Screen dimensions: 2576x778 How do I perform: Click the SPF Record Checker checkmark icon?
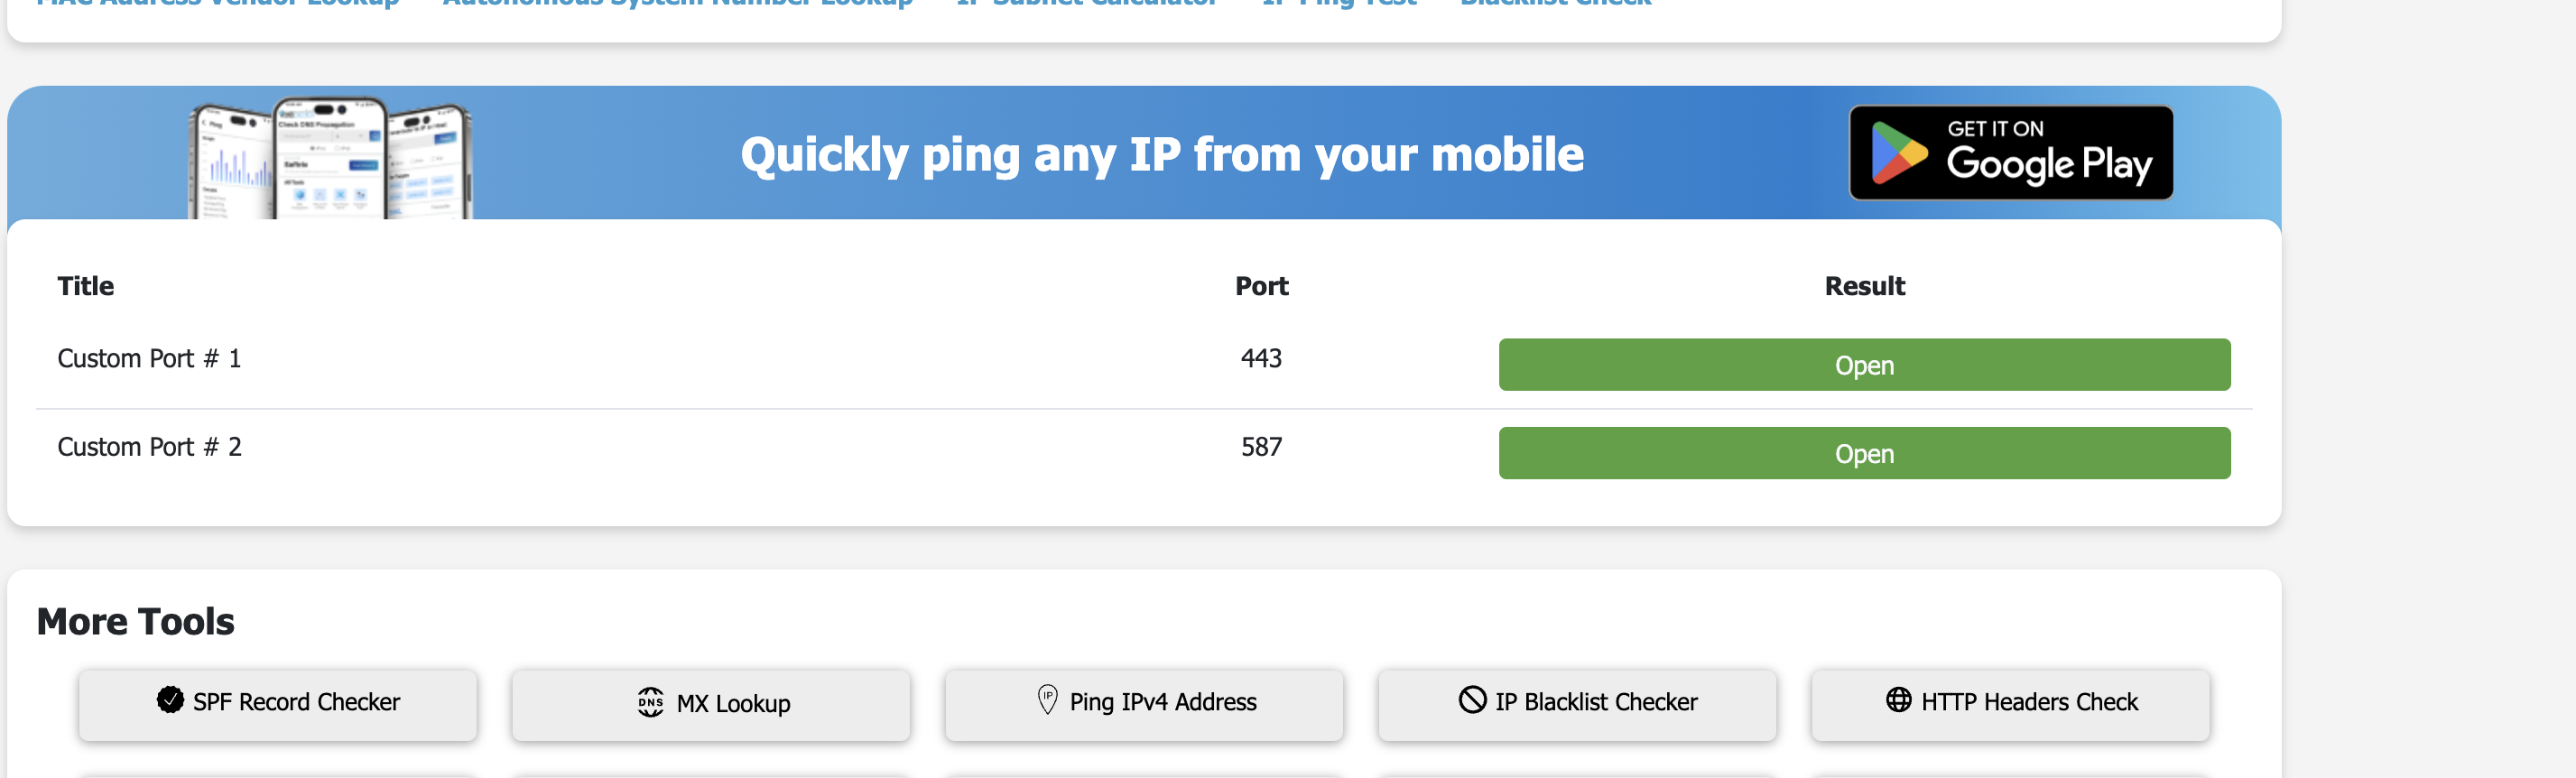[170, 700]
